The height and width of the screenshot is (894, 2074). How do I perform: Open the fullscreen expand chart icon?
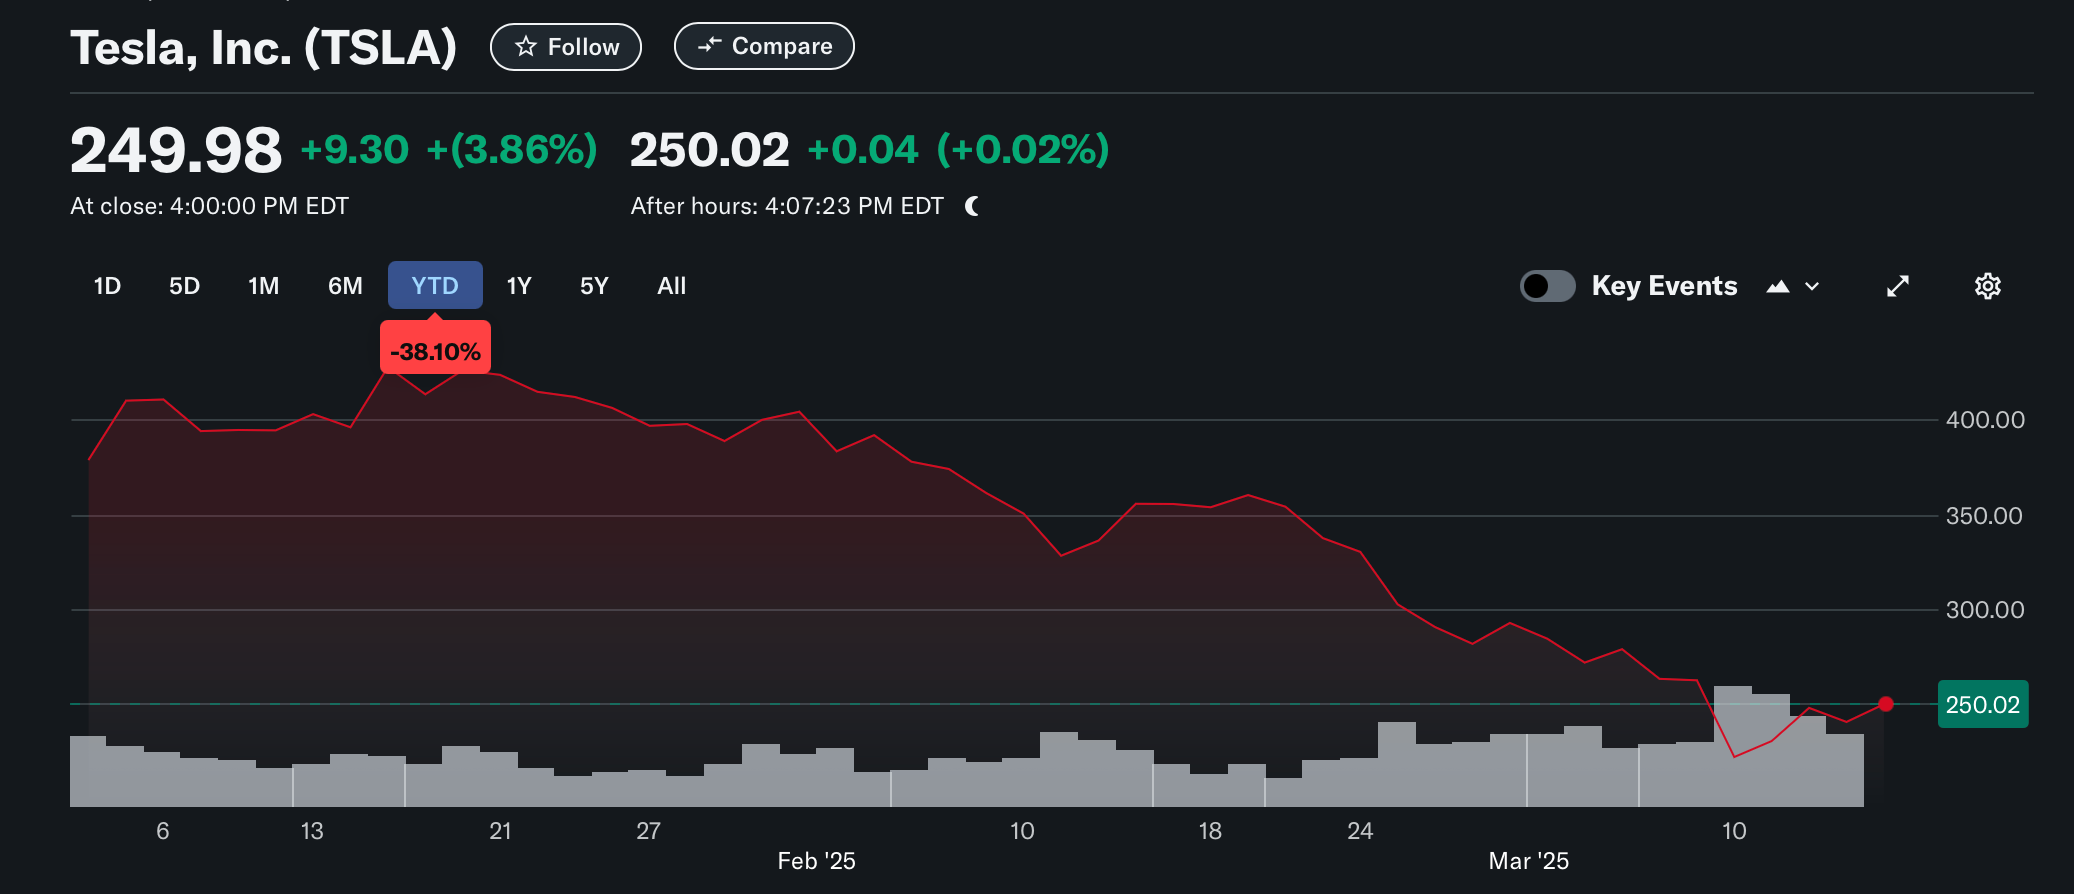1898,287
